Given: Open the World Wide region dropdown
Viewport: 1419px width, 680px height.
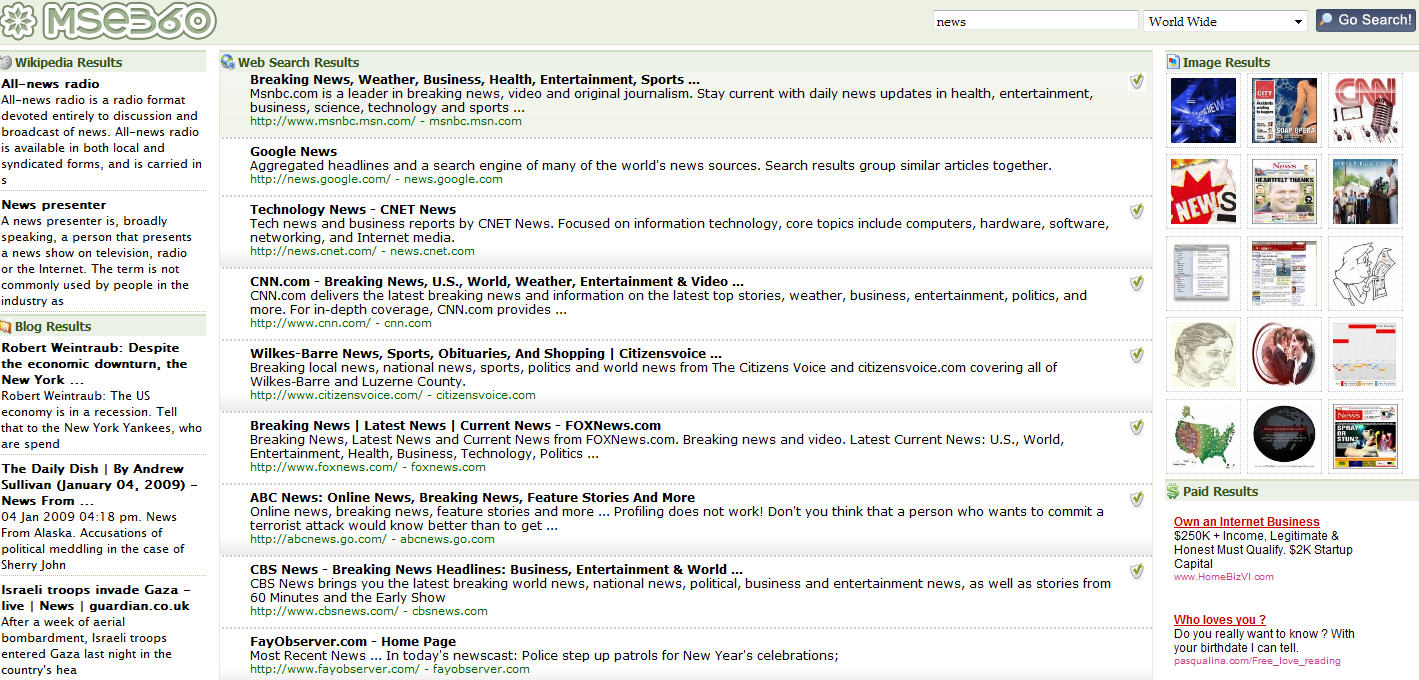Looking at the screenshot, I should (x=1225, y=21).
